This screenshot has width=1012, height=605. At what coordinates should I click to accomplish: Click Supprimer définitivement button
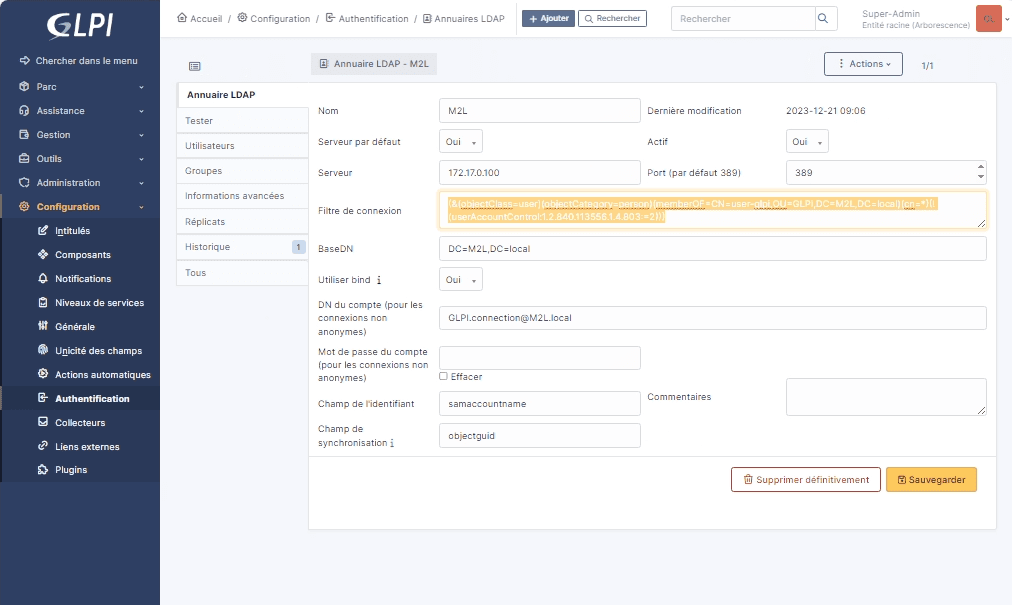pos(806,480)
